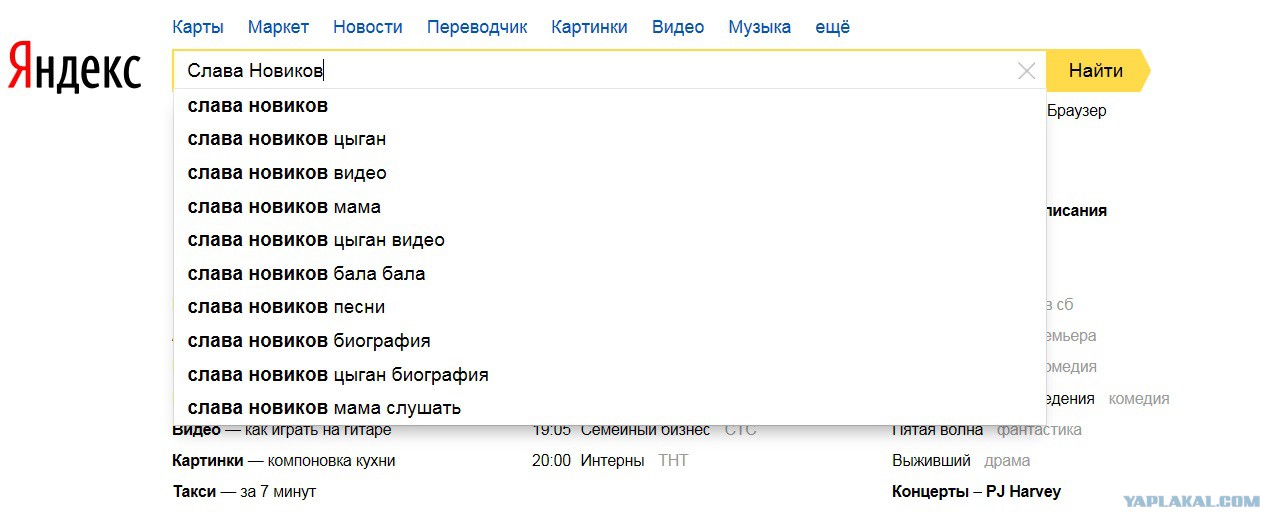
Task: Choose the suggestion ending in just 'цыган'
Action: click(x=610, y=139)
